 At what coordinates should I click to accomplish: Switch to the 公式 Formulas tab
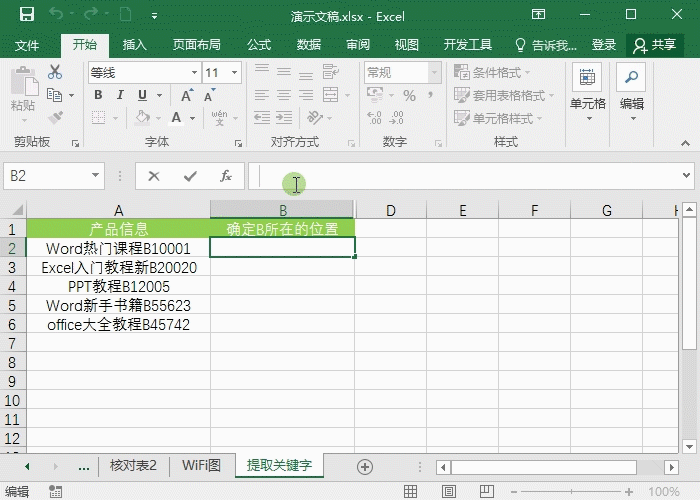coord(259,45)
